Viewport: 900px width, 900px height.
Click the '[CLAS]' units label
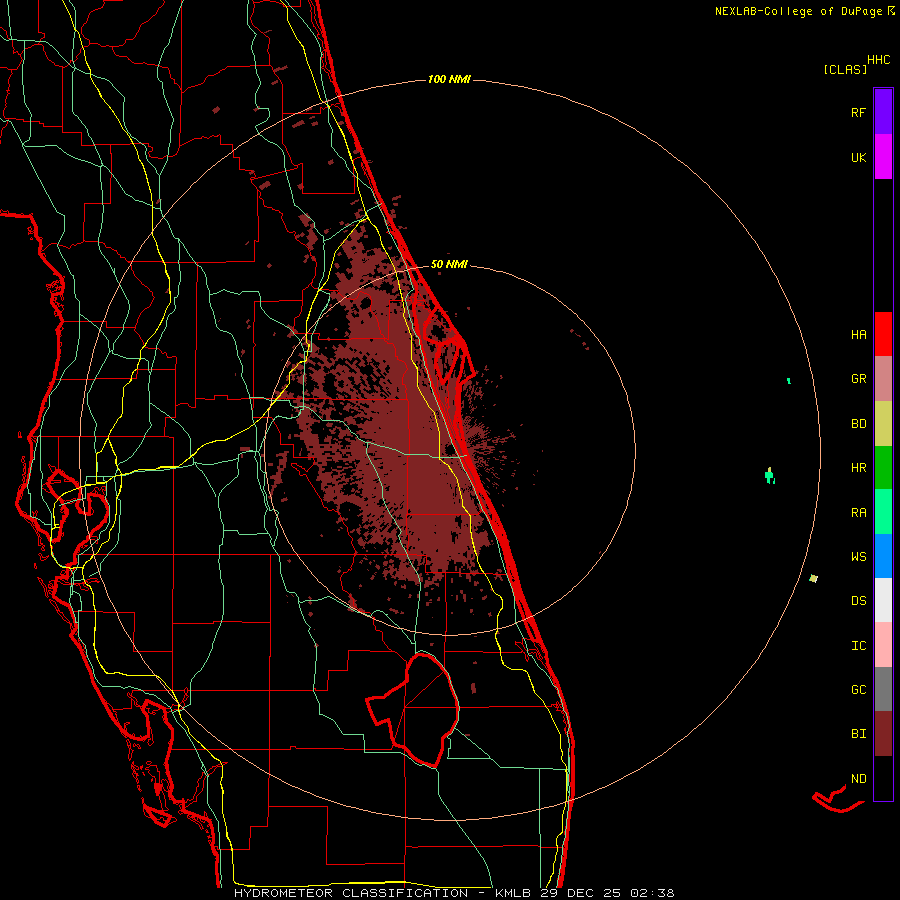click(x=845, y=70)
